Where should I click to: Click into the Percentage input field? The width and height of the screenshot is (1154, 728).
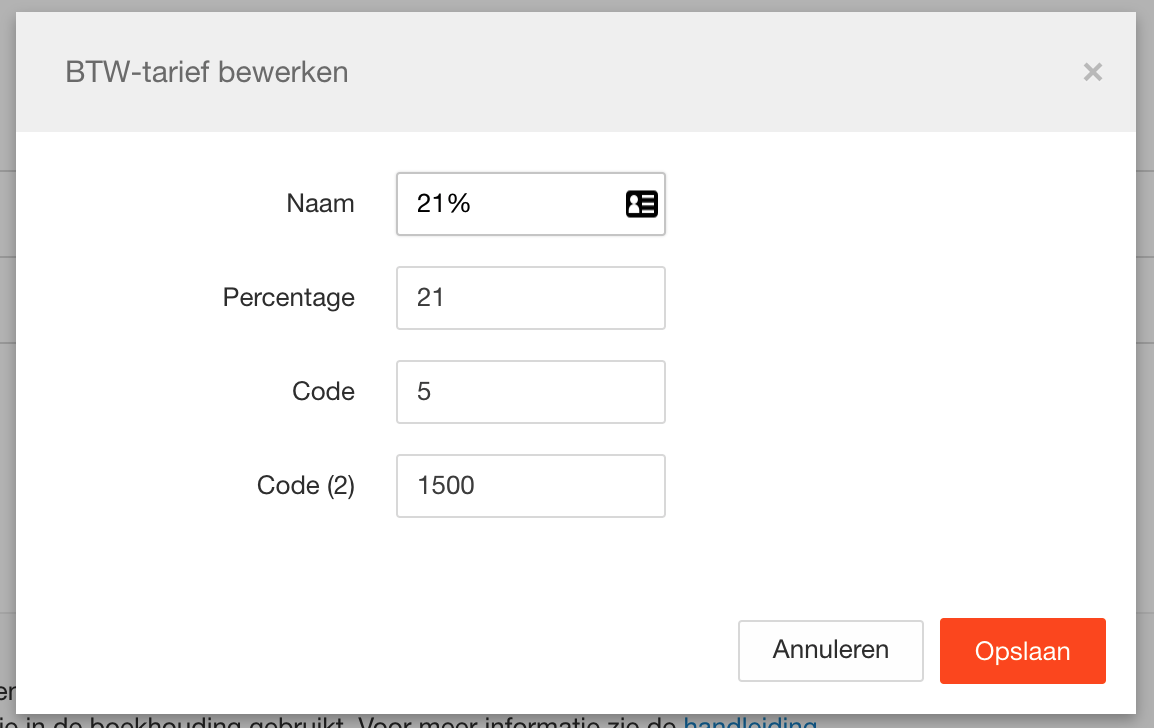(530, 298)
